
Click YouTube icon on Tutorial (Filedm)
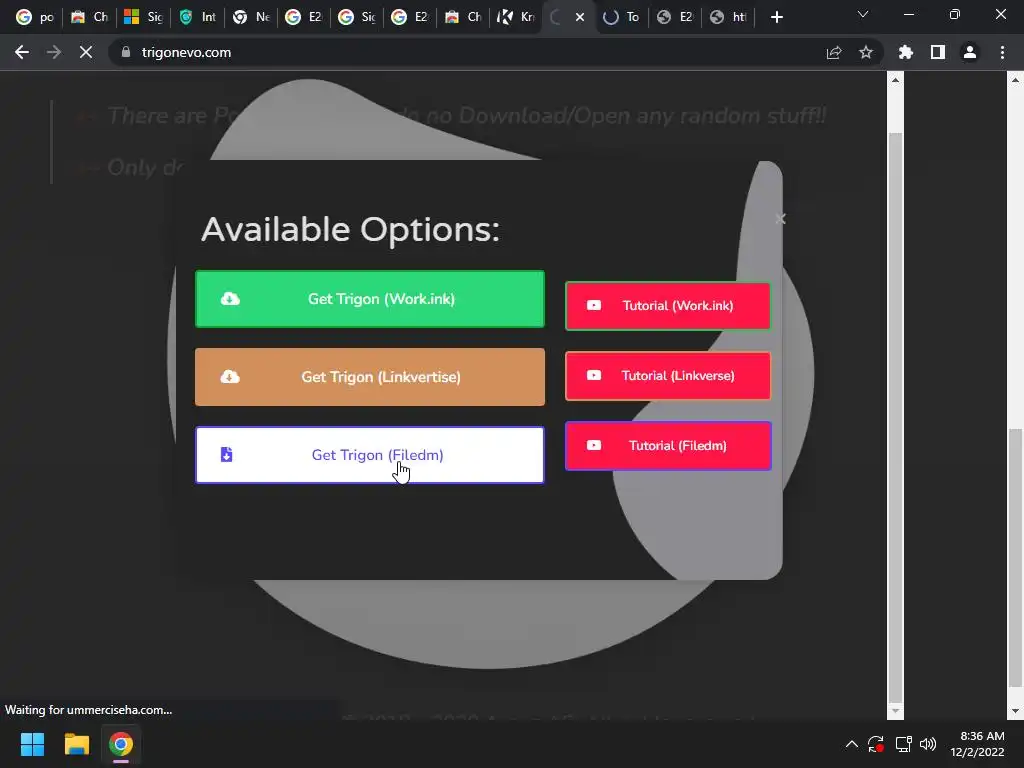[x=594, y=445]
